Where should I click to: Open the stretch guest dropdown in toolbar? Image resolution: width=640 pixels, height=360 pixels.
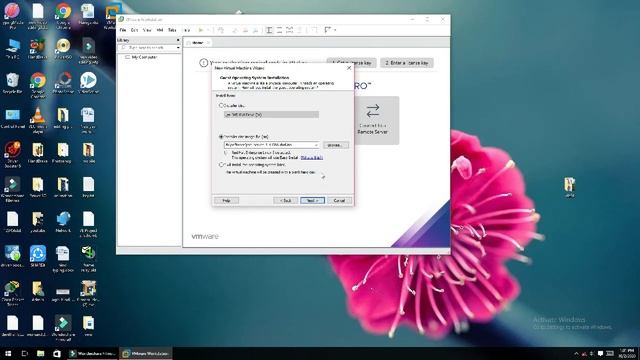[335, 30]
